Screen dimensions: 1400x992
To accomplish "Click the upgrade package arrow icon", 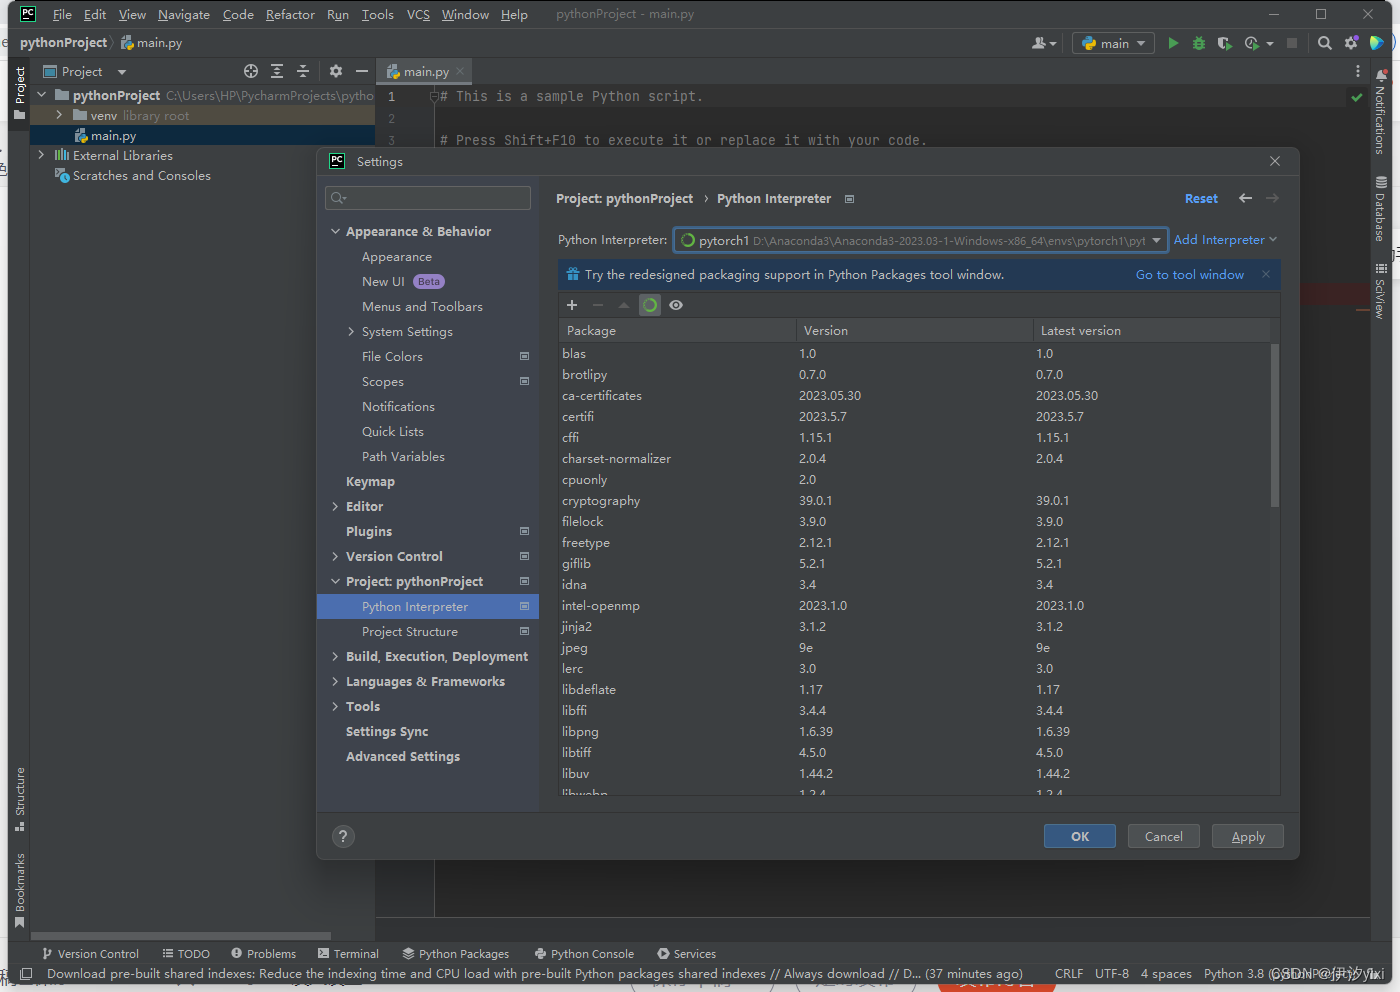I will click(624, 305).
